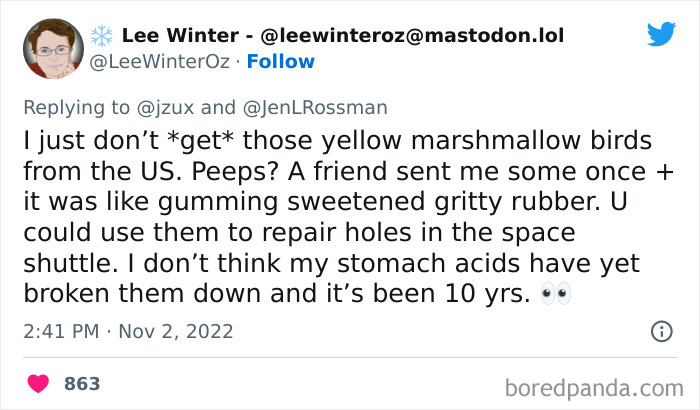Open Lee Winter's profile avatar
The image size is (700, 410).
[x=53, y=48]
